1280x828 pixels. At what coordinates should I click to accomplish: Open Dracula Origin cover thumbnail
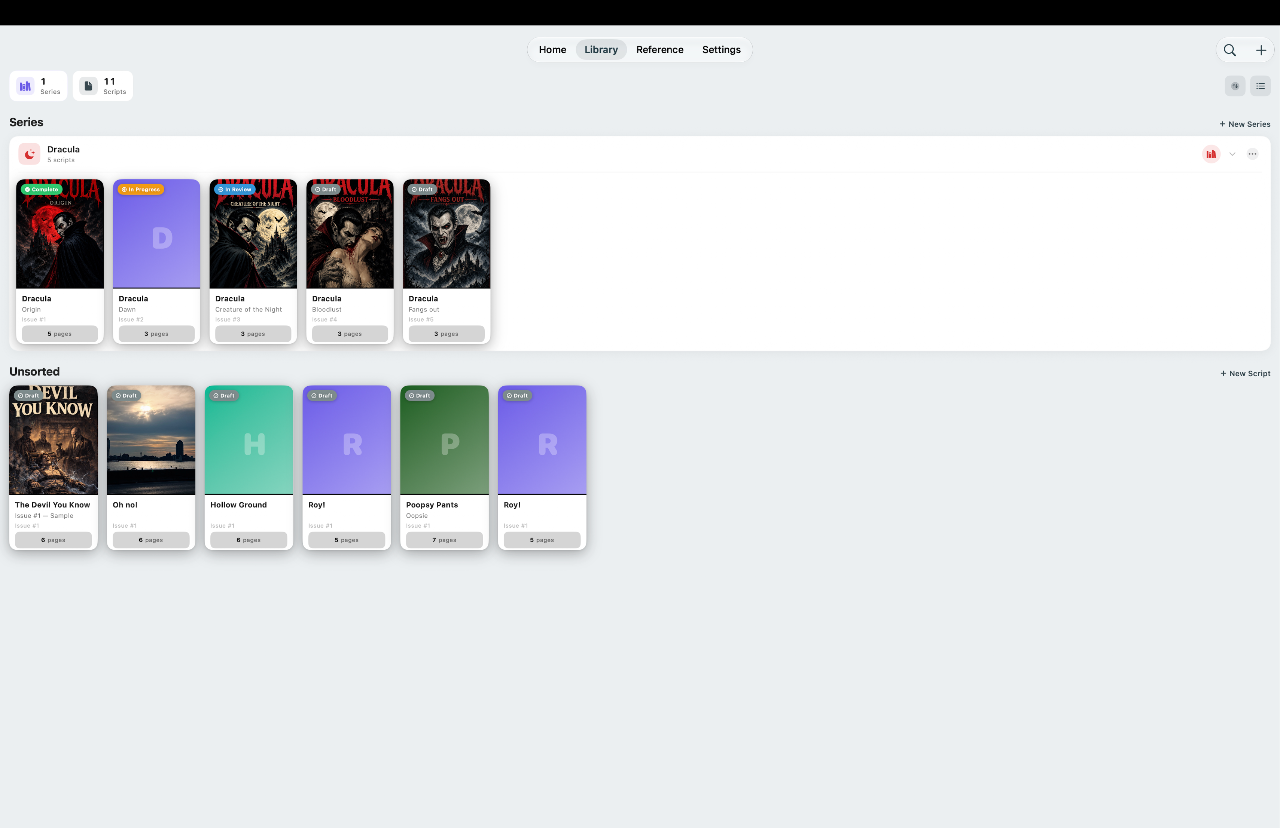click(60, 234)
